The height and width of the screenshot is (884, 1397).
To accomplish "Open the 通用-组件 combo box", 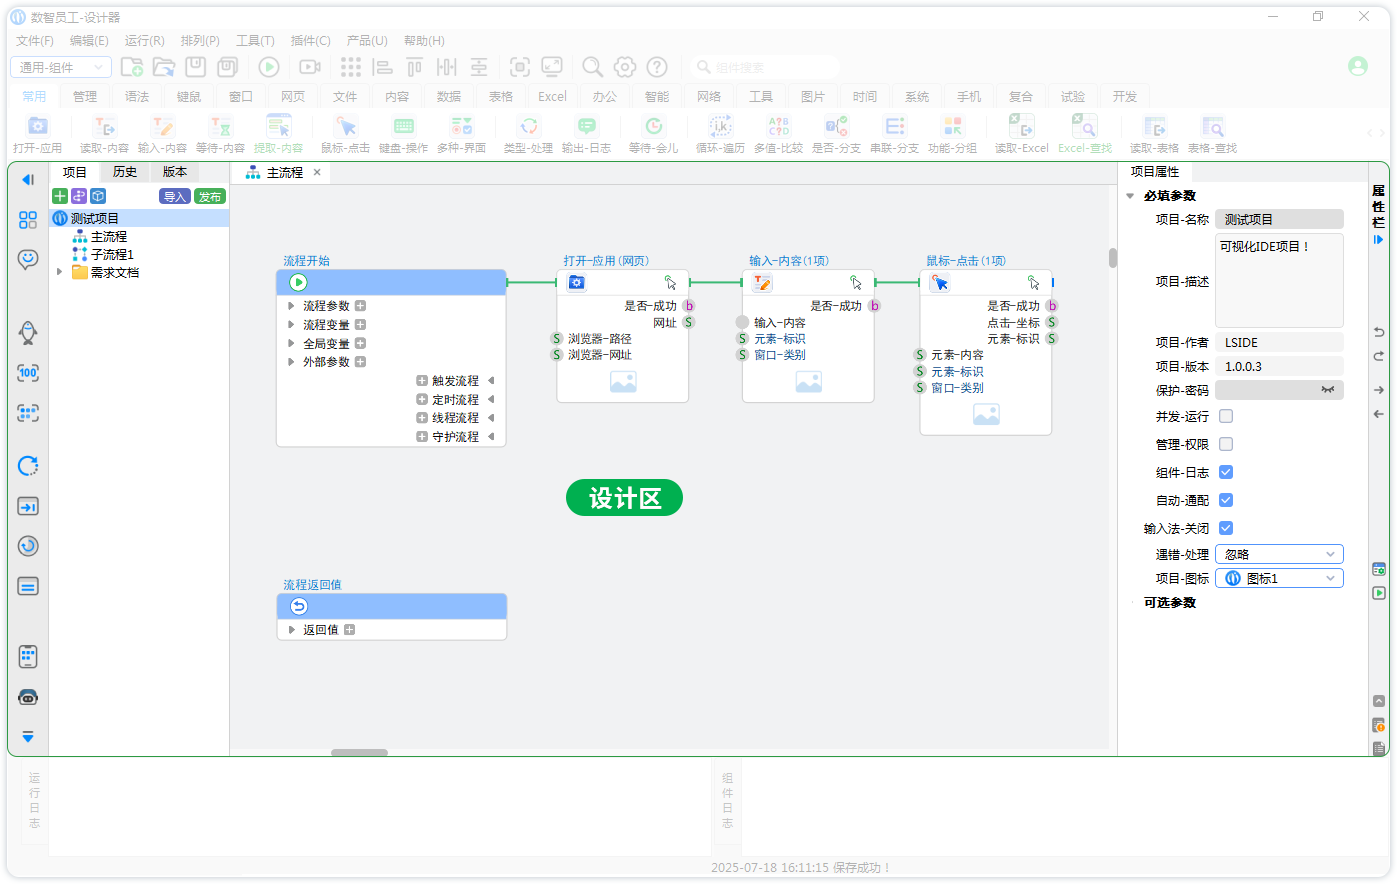I will coord(60,67).
